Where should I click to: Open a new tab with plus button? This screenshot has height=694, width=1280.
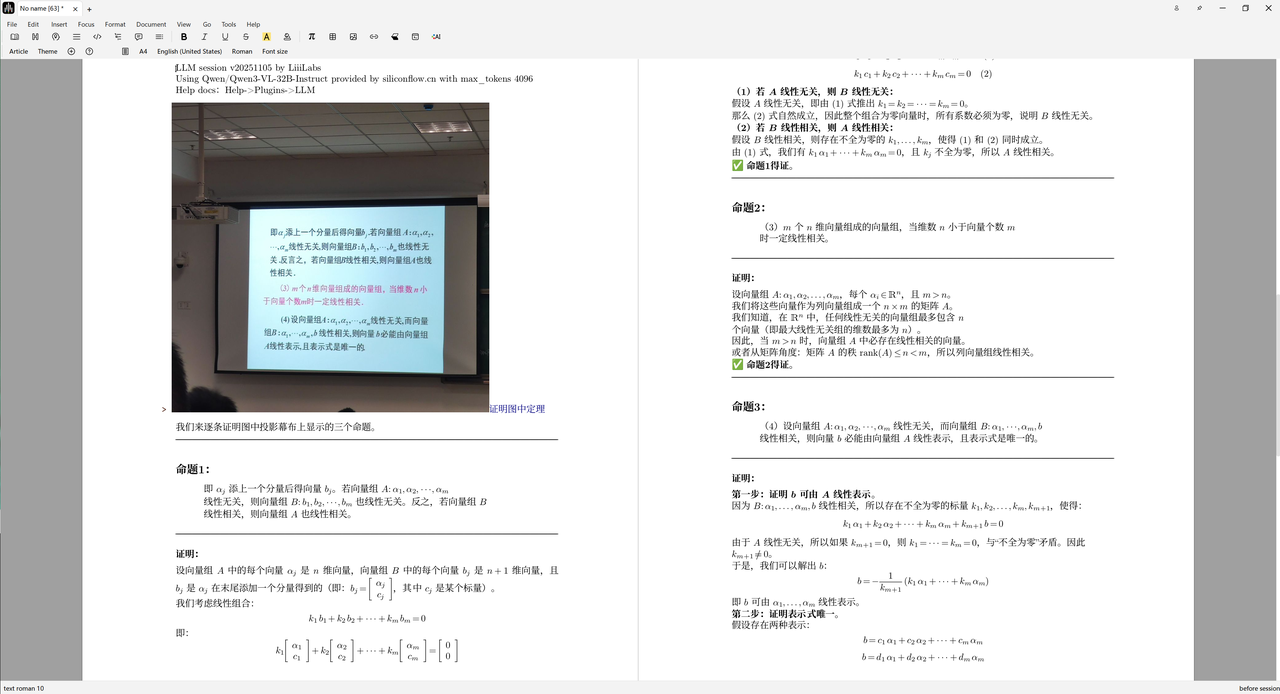(x=89, y=8)
